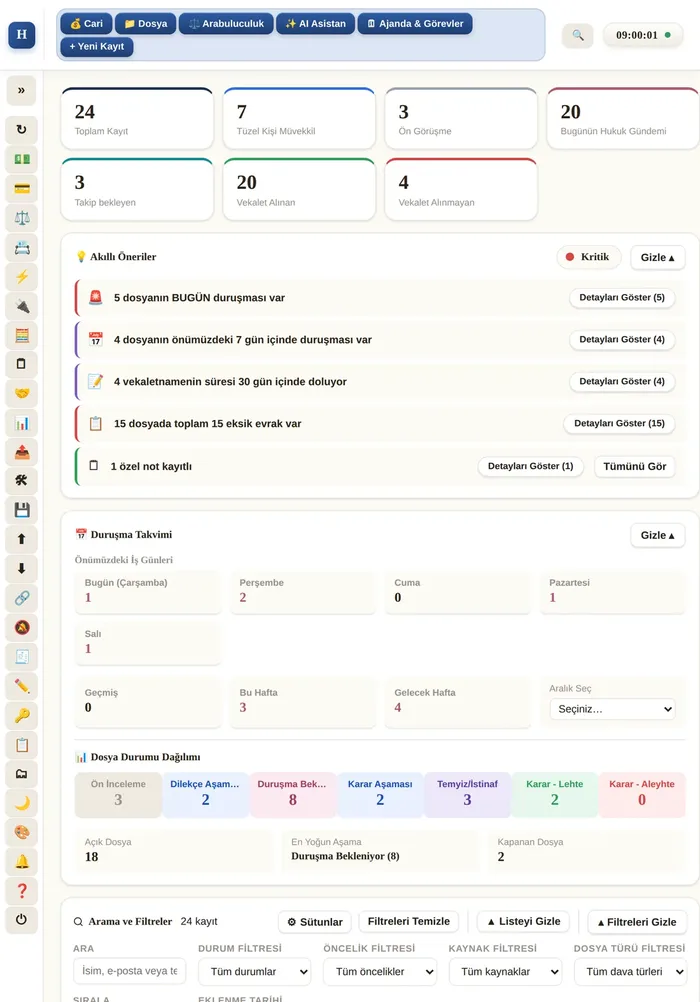Viewport: 700px width, 1002px height.
Task: Collapse list with Listeyi Gizle button
Action: coord(524,921)
